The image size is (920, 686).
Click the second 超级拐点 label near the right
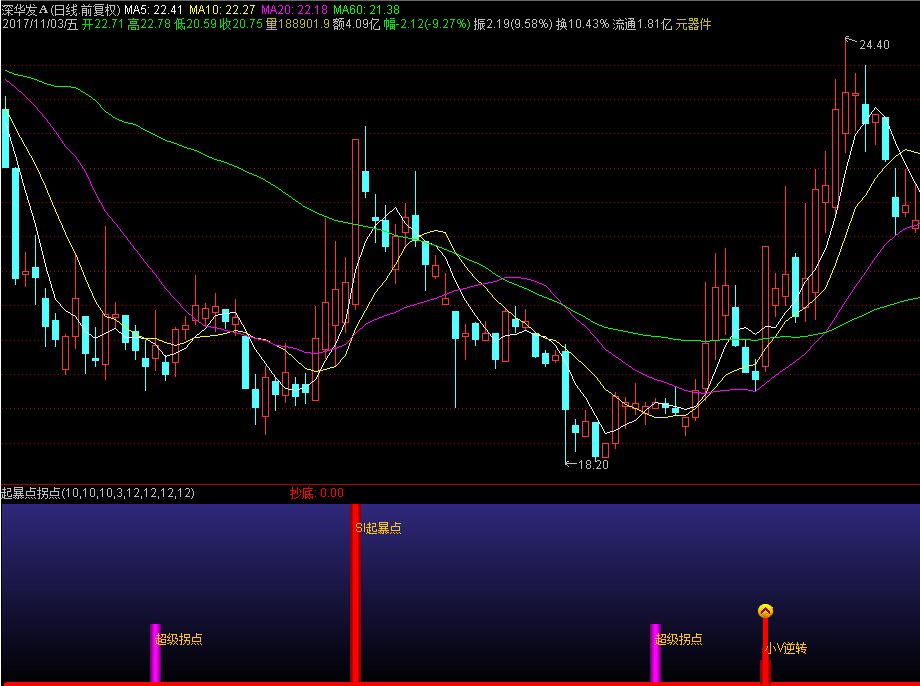(x=678, y=639)
